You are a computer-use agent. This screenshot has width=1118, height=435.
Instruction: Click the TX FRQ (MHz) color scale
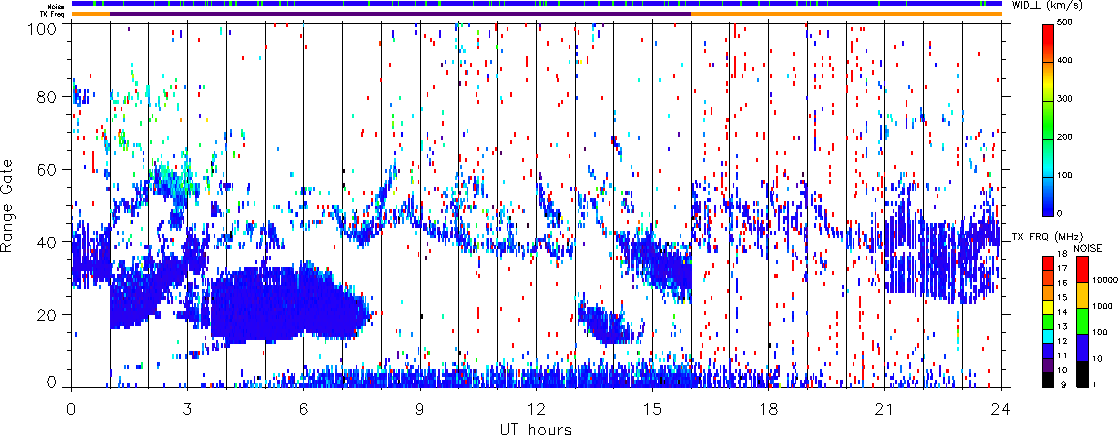coord(1047,322)
